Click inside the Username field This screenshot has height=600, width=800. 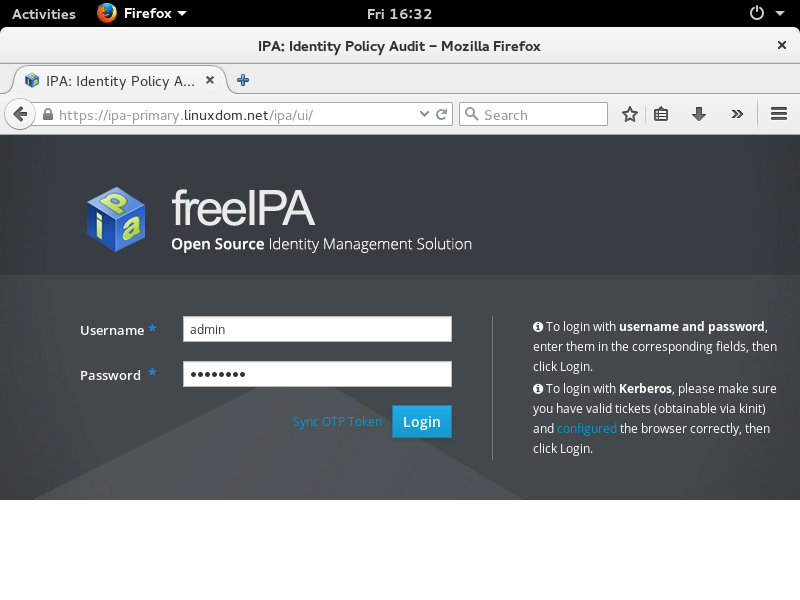tap(316, 329)
